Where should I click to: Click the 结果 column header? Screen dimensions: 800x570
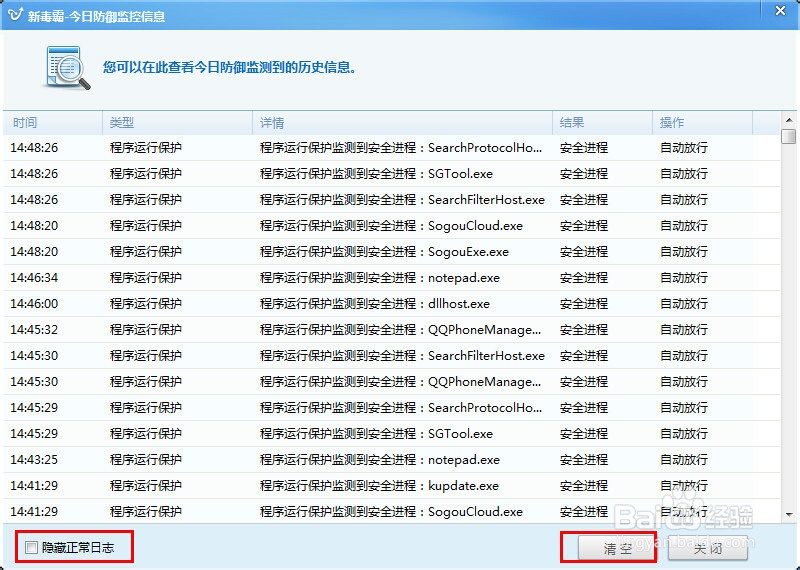point(603,122)
